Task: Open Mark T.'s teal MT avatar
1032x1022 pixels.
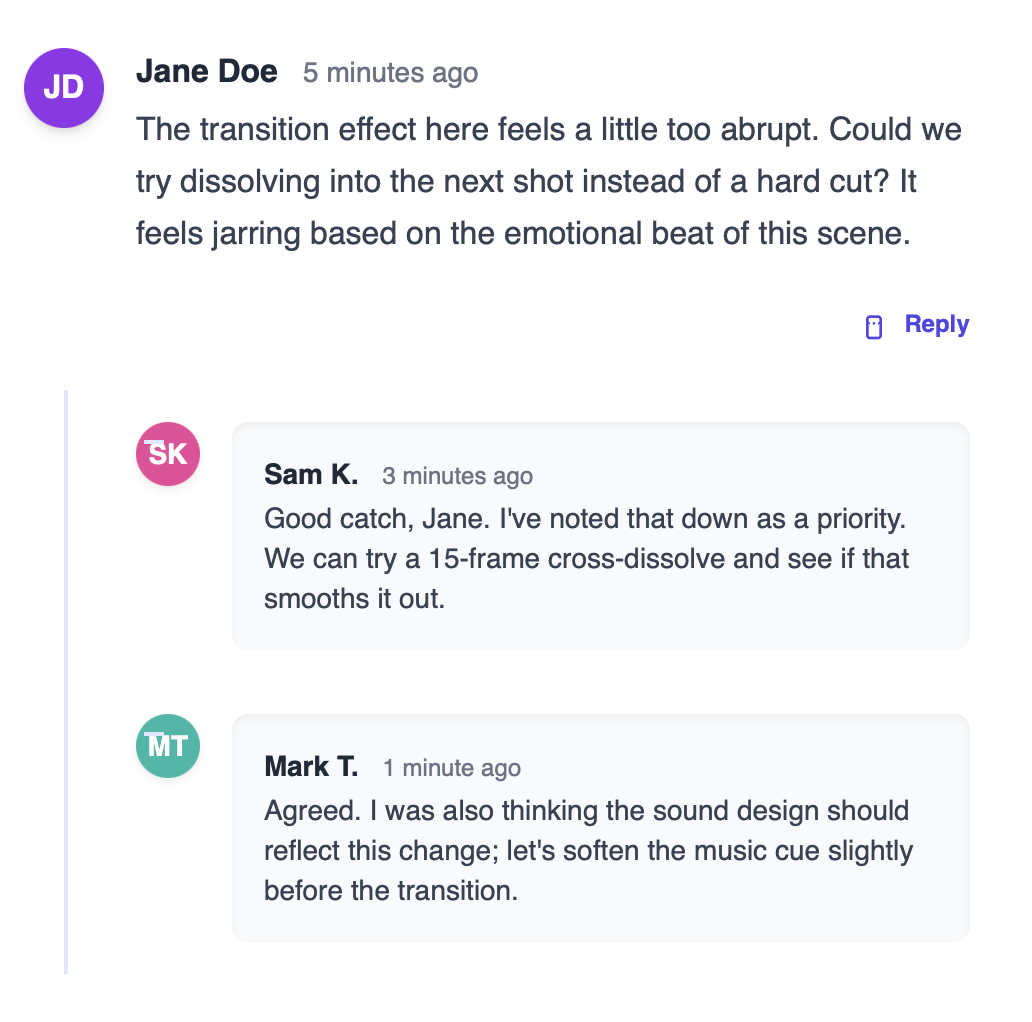Action: click(168, 746)
